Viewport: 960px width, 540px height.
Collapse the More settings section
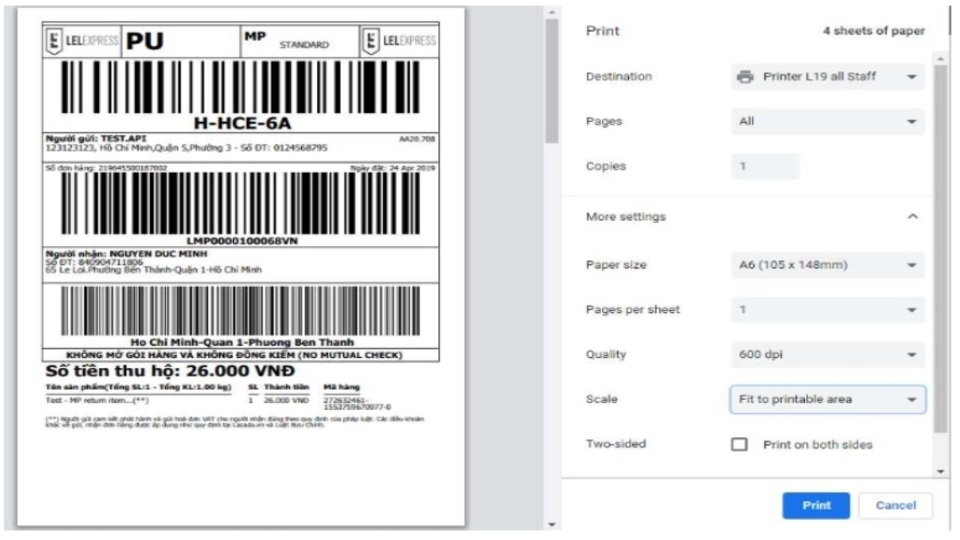[912, 217]
